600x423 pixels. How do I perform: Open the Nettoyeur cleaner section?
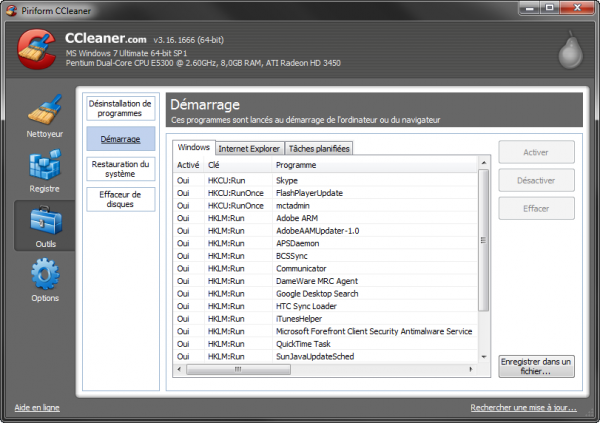[x=43, y=116]
